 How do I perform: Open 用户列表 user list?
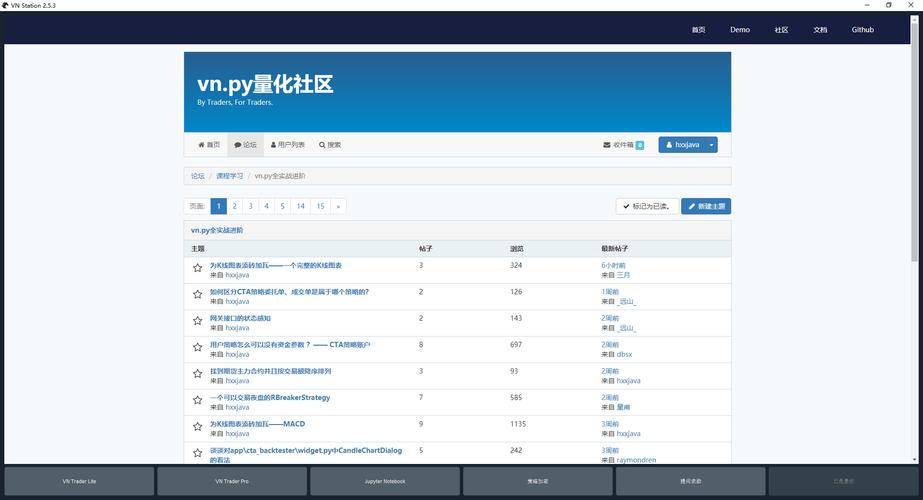pyautogui.click(x=288, y=145)
